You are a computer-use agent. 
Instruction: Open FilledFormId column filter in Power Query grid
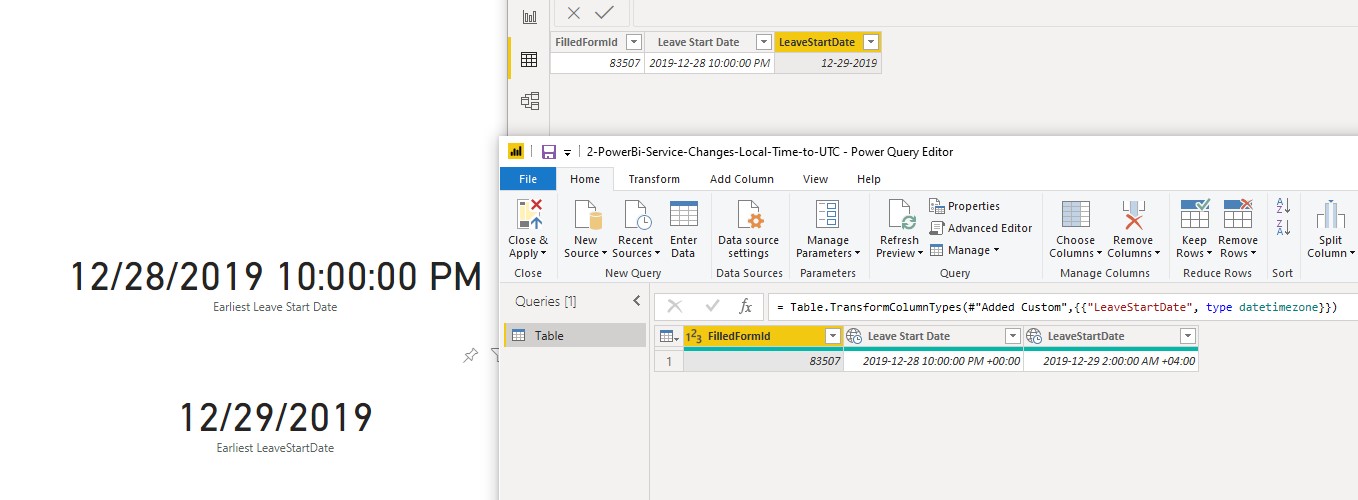click(x=833, y=336)
